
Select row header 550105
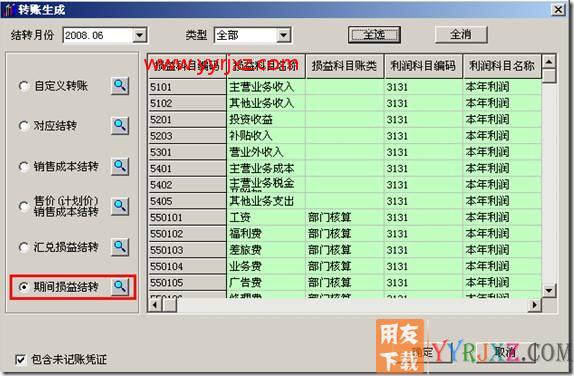[187, 283]
